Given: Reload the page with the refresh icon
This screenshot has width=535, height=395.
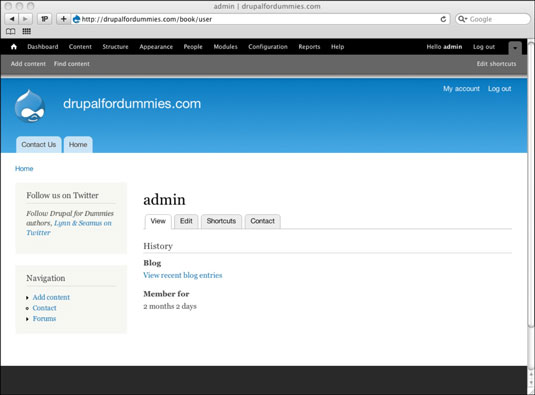Looking at the screenshot, I should tap(443, 19).
